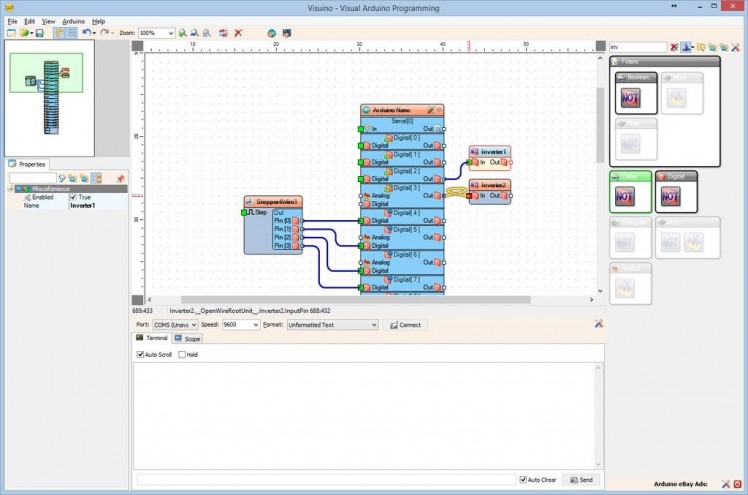Click the Send button
748x495 pixels.
tap(580, 480)
